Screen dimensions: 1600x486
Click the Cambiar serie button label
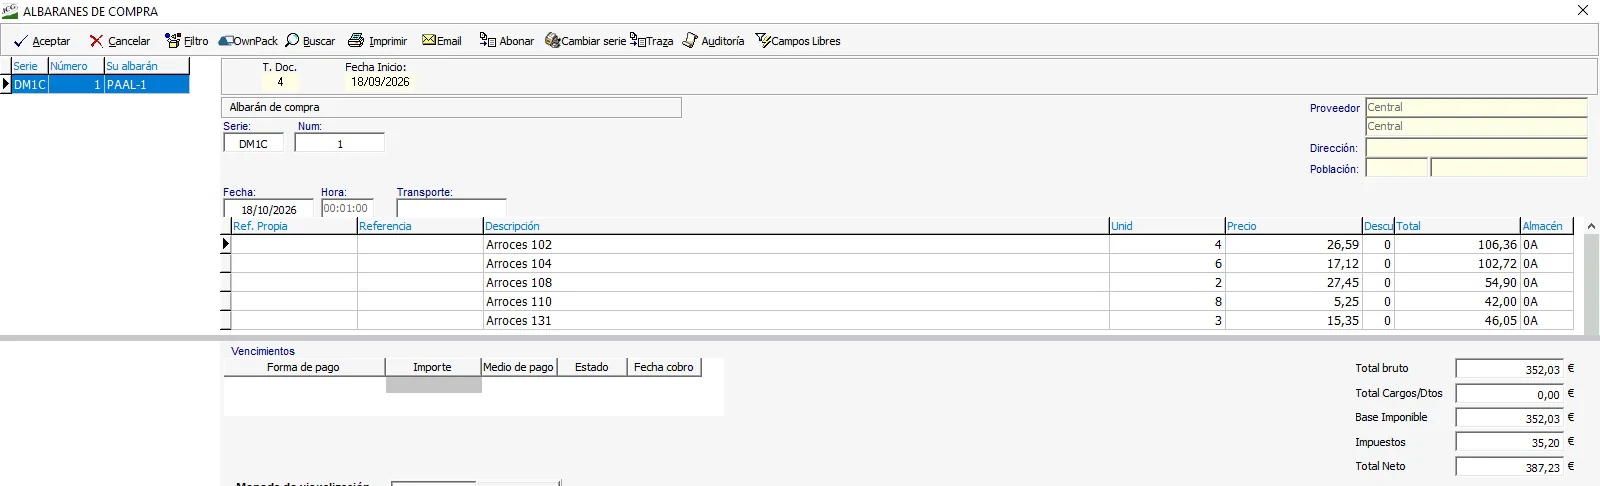tap(594, 42)
